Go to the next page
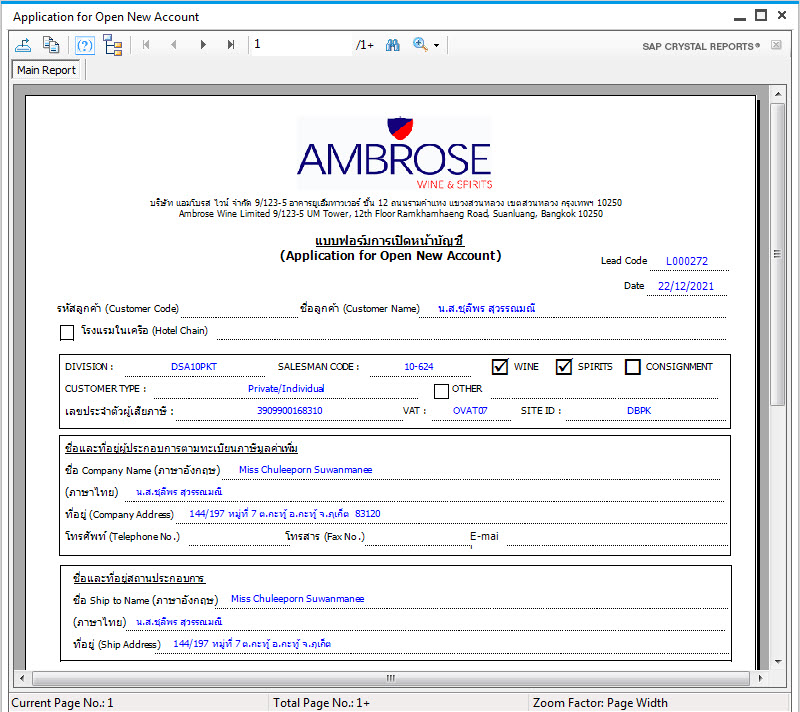This screenshot has height=712, width=800. (x=203, y=45)
